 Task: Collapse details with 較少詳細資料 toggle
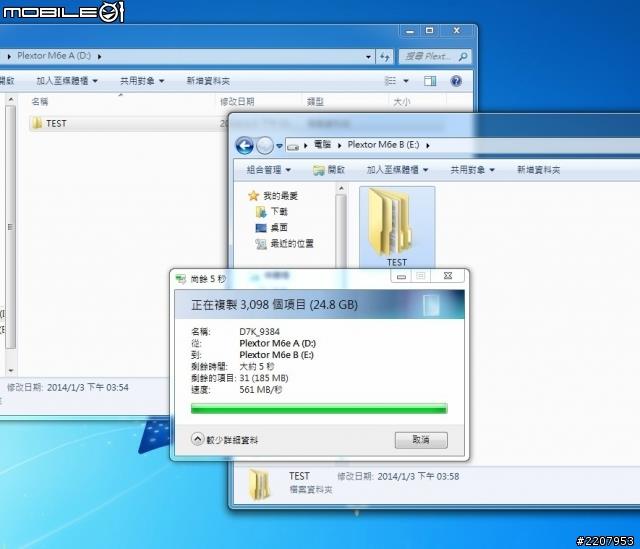(x=224, y=439)
